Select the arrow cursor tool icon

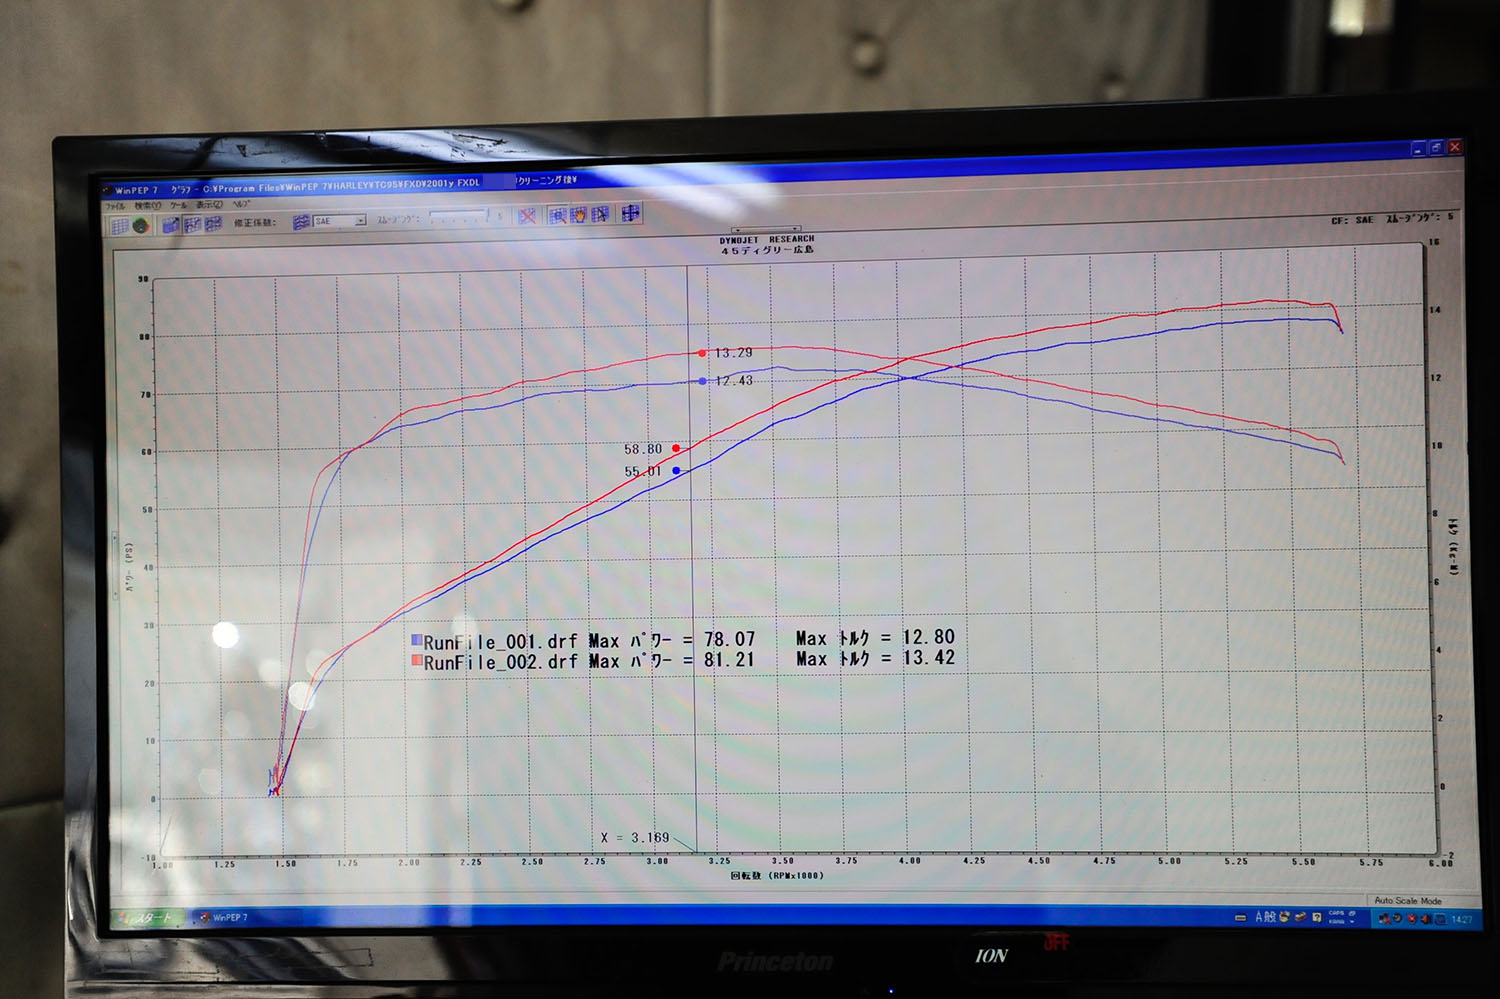pos(600,214)
